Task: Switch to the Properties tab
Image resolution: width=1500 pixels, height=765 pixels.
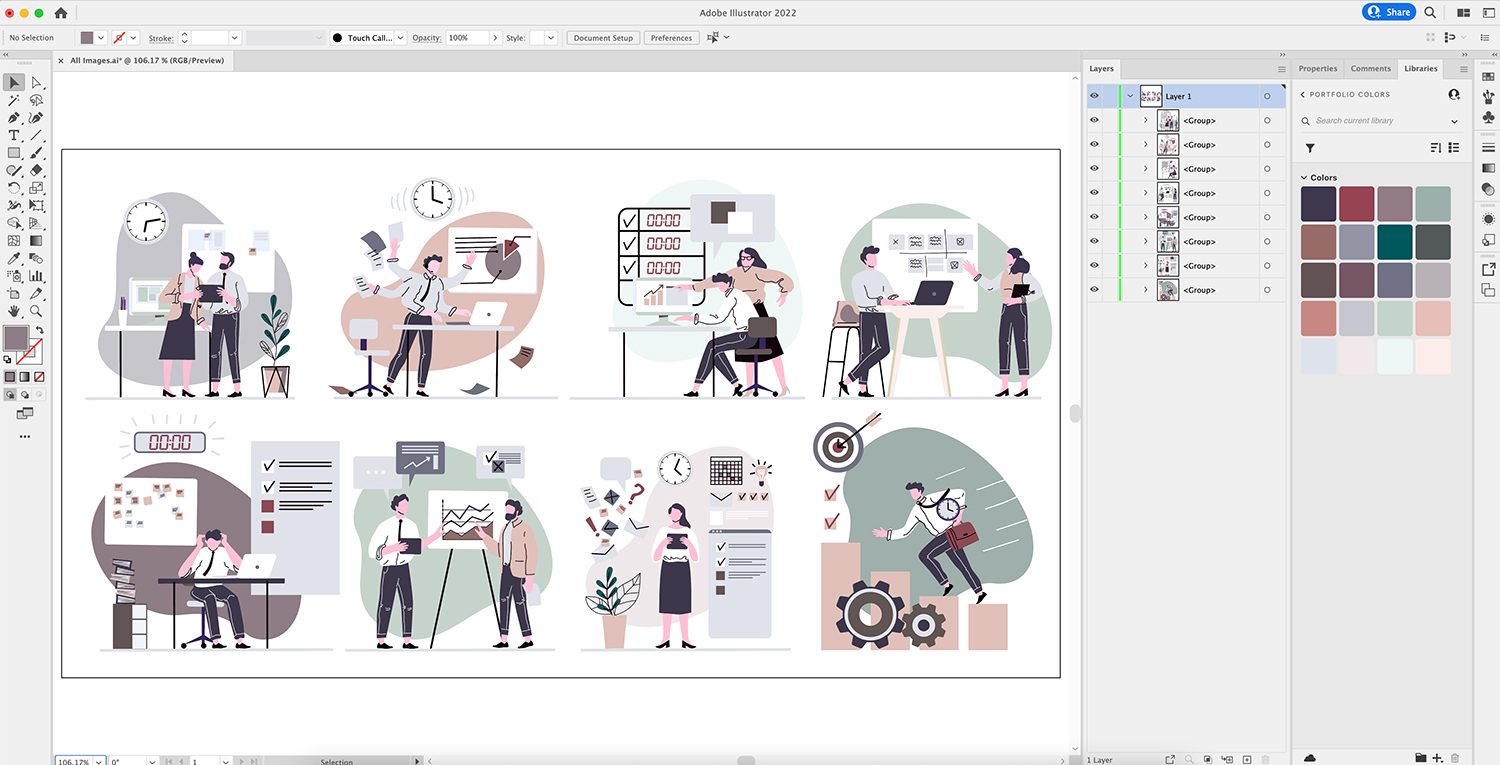Action: [x=1317, y=69]
